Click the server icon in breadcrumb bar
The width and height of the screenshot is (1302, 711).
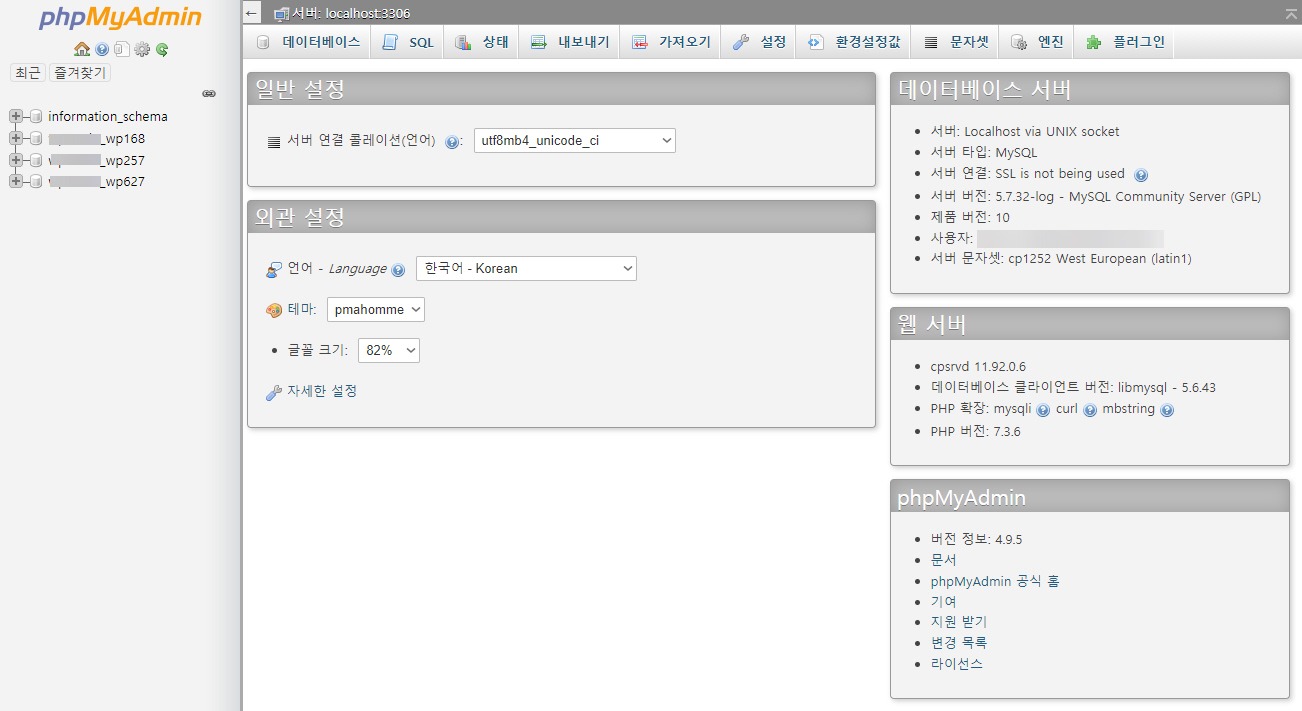coord(282,13)
